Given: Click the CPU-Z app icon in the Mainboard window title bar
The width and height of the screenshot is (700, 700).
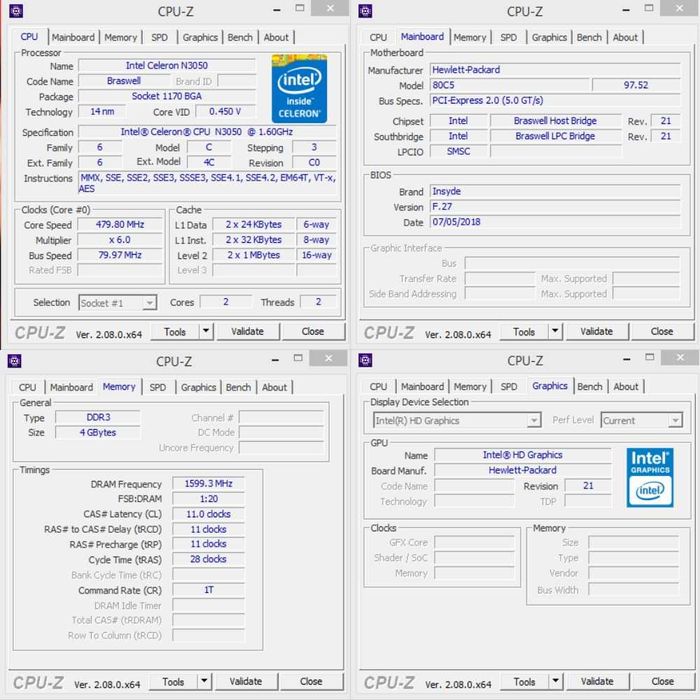Looking at the screenshot, I should [365, 11].
